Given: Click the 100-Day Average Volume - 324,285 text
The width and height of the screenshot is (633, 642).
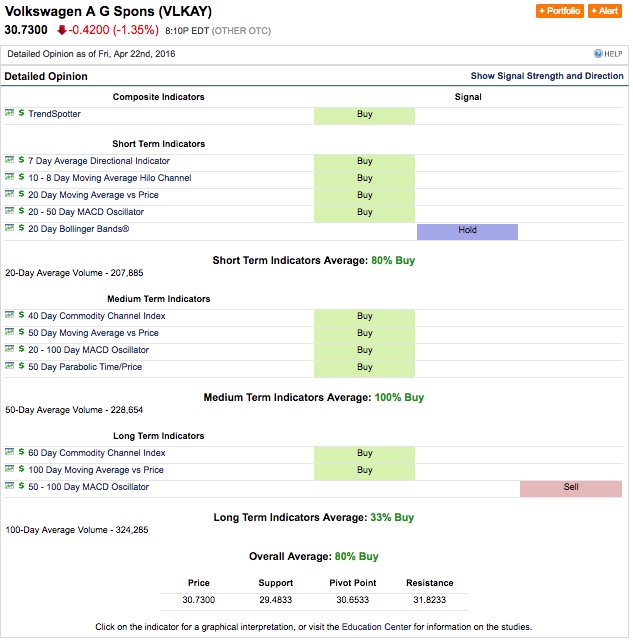Looking at the screenshot, I should point(77,530).
